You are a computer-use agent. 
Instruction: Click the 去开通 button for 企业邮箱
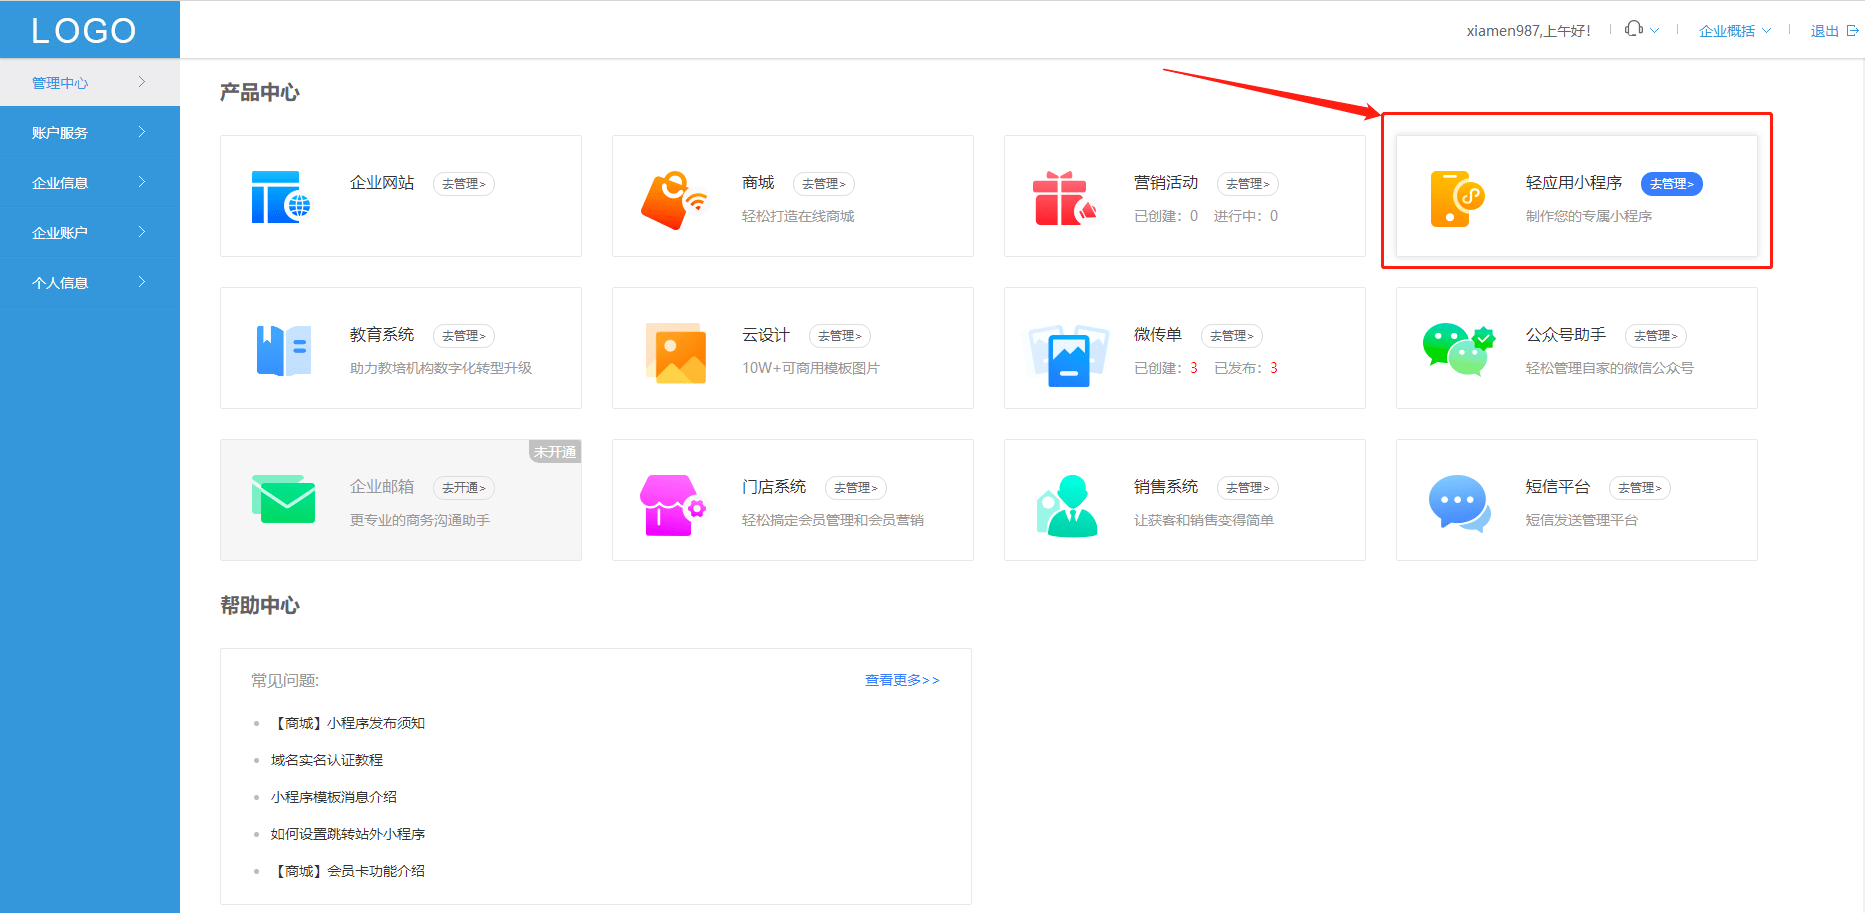pyautogui.click(x=464, y=488)
